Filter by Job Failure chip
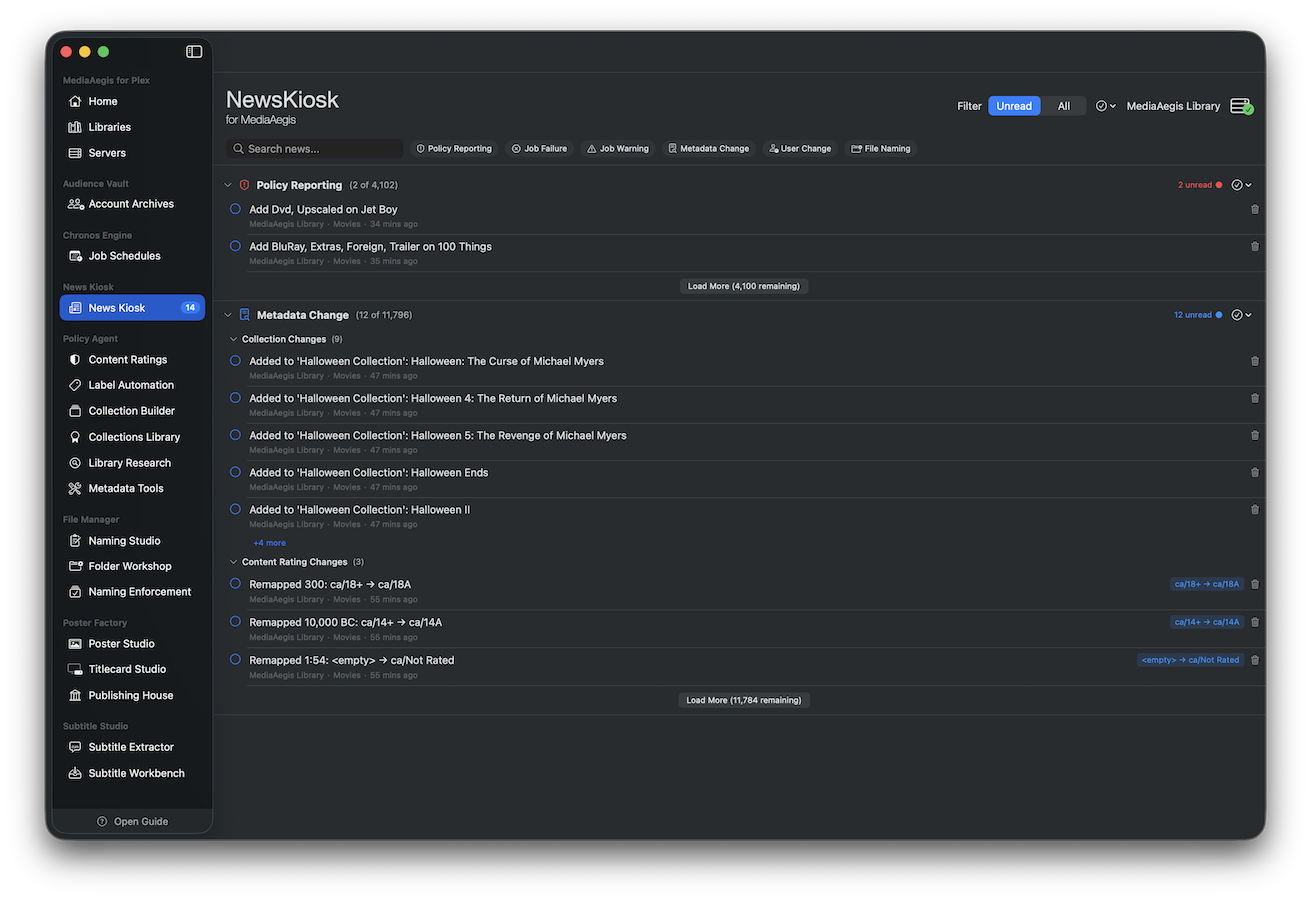 click(x=539, y=149)
